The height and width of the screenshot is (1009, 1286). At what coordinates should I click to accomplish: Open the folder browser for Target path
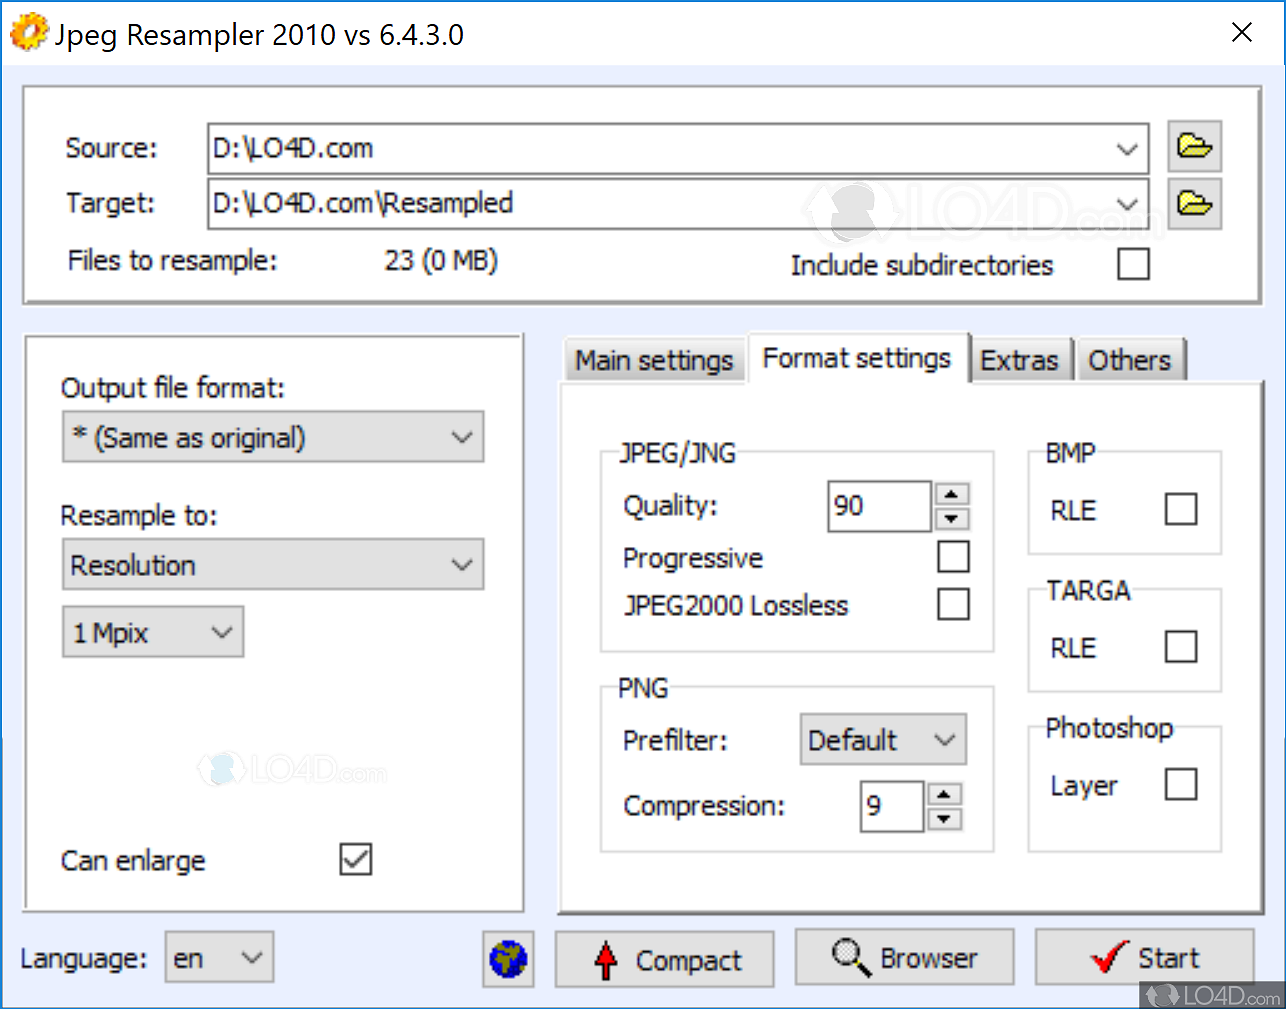(x=1195, y=203)
